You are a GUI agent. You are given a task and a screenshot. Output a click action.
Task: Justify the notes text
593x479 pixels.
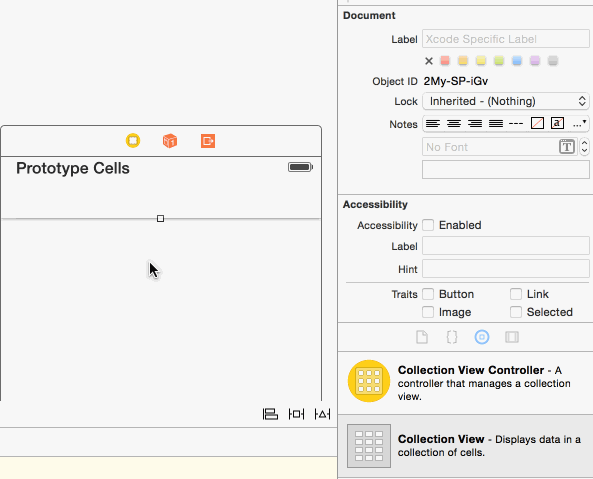pyautogui.click(x=496, y=123)
